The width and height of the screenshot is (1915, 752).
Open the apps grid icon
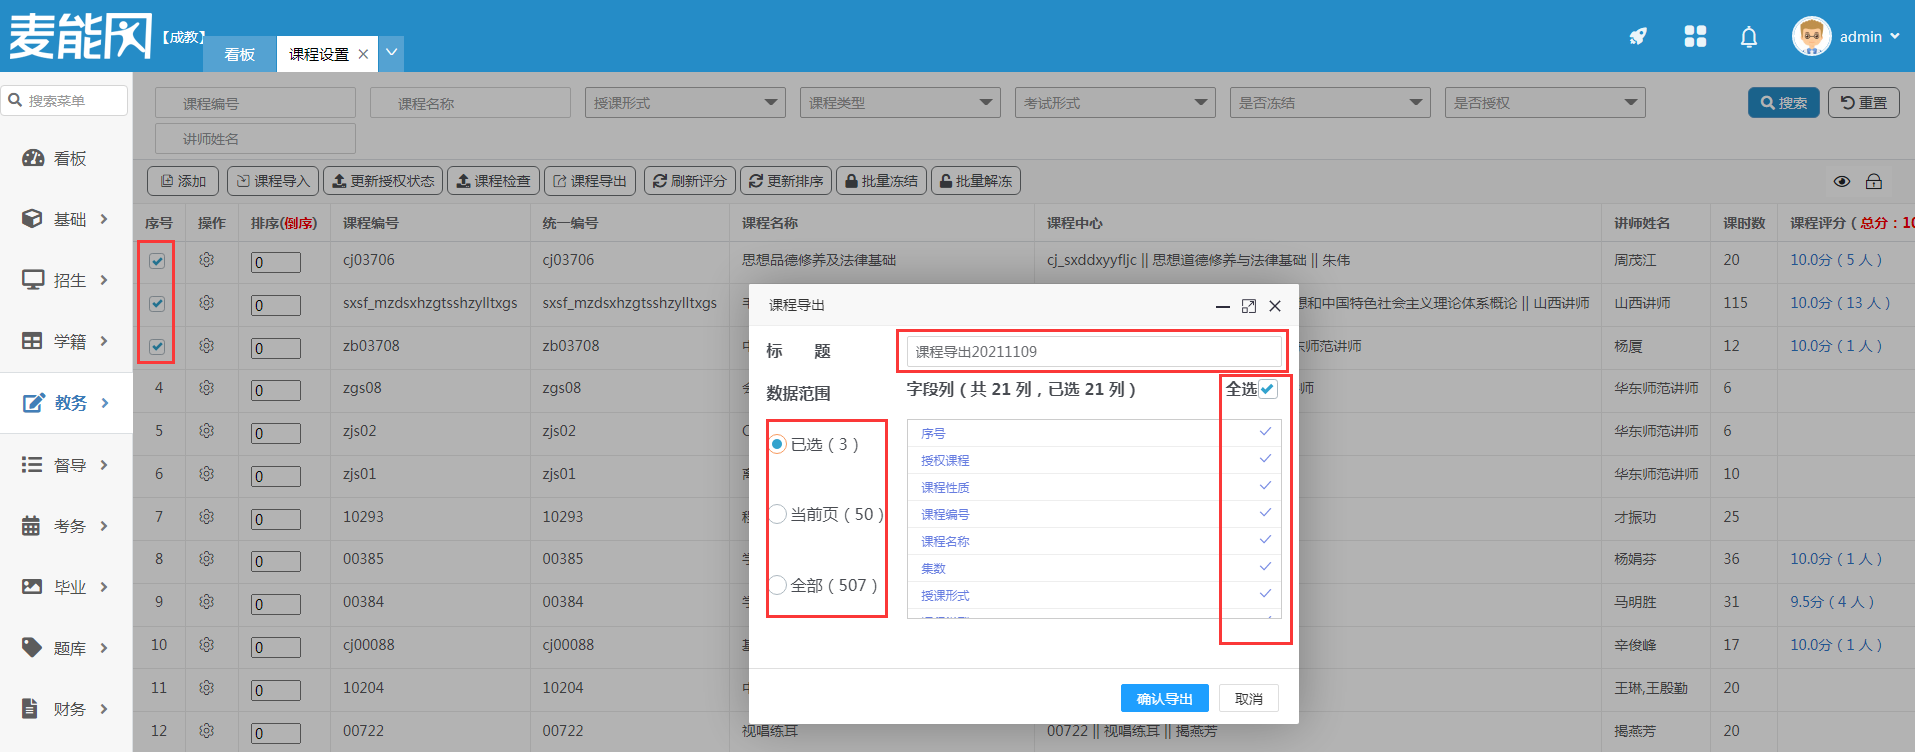1695,37
